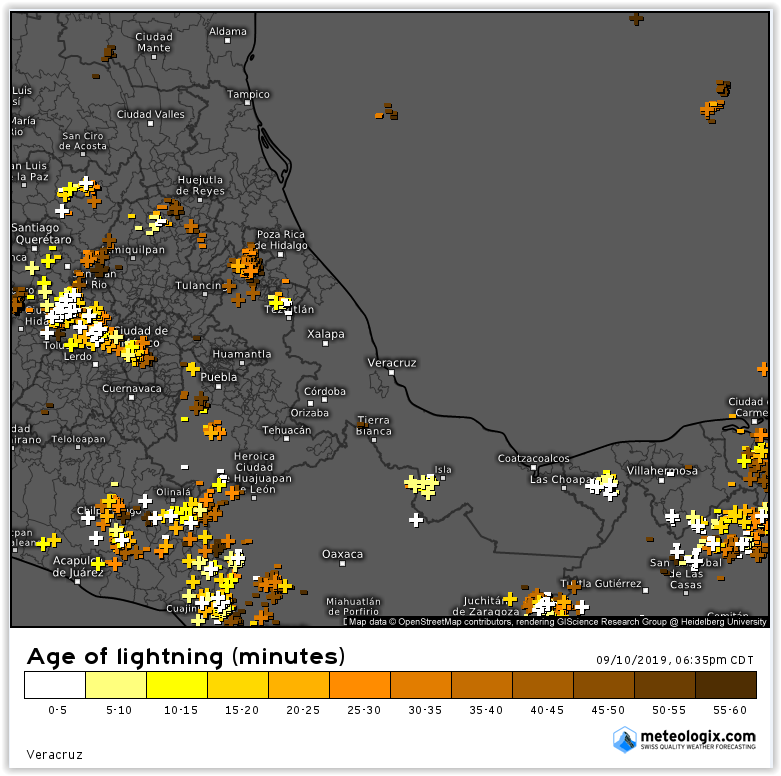
Task: Click the Cuernavaca city marker
Action: pyautogui.click(x=131, y=397)
